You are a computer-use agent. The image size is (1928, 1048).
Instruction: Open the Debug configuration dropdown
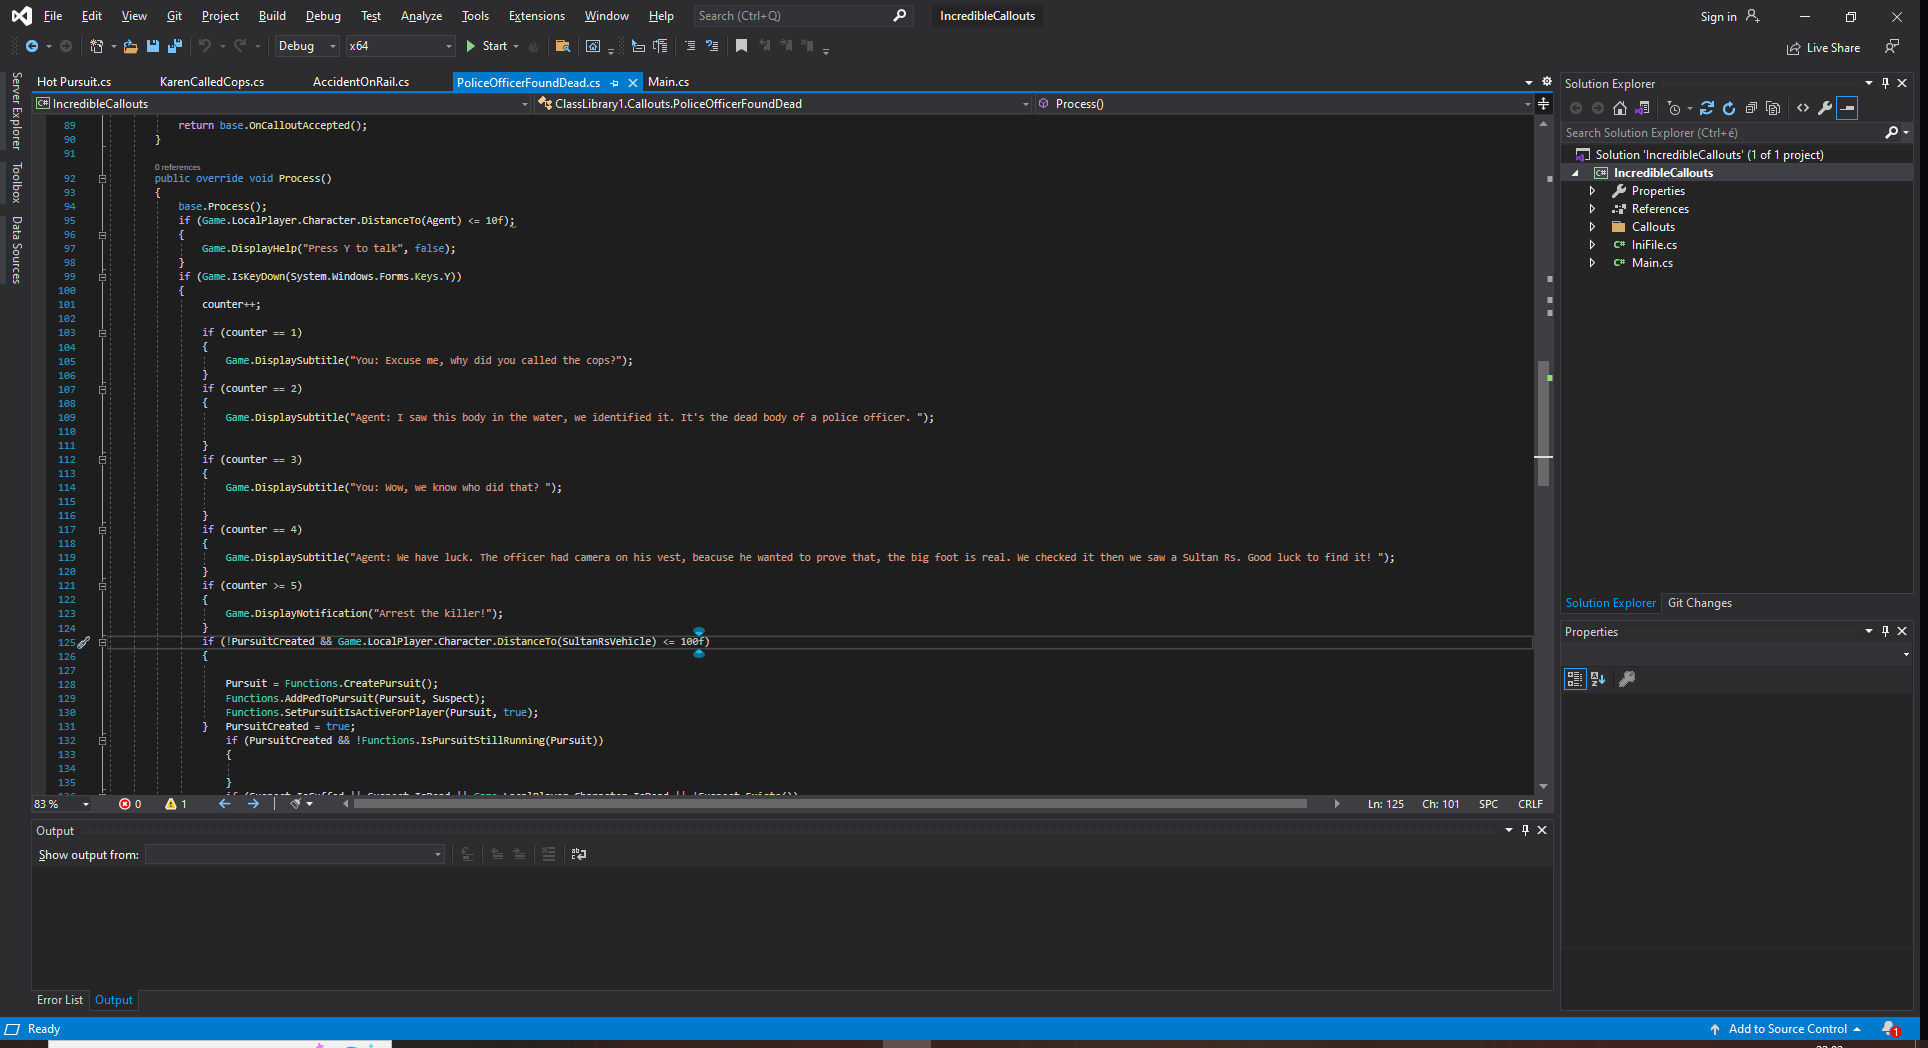click(x=306, y=46)
